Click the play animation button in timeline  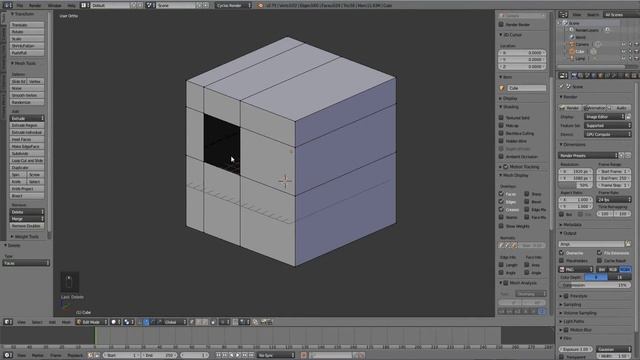point(238,355)
